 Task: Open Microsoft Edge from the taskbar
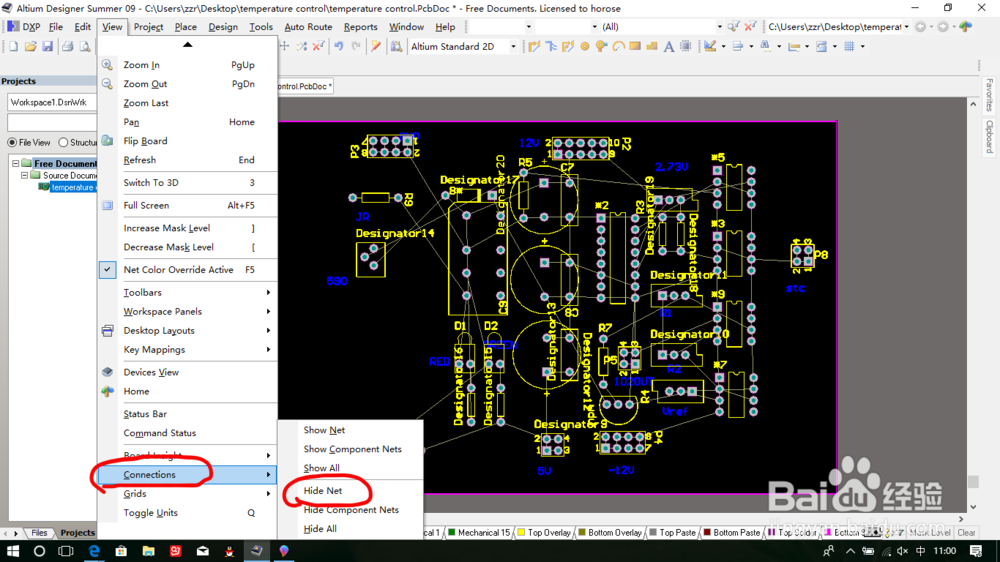(94, 551)
